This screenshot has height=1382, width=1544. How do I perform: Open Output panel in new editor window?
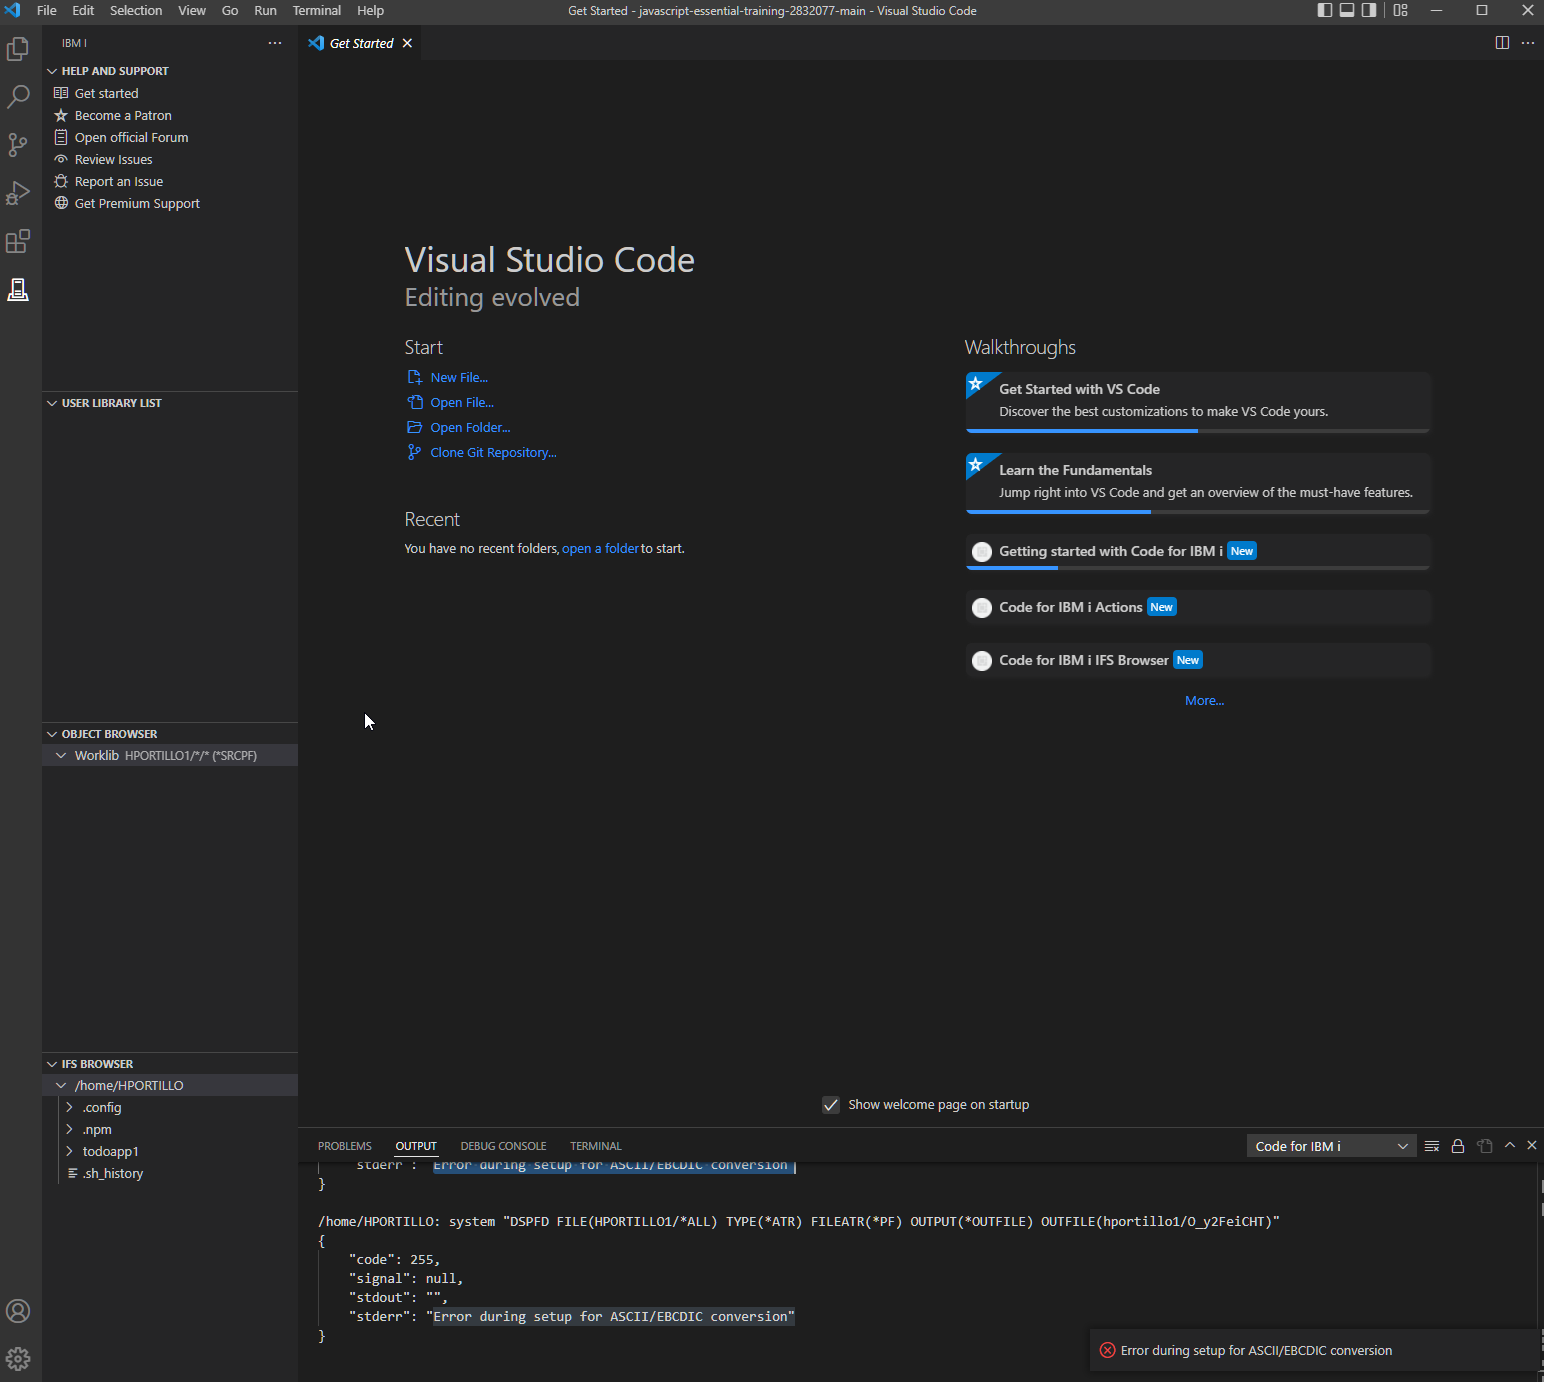1485,1146
